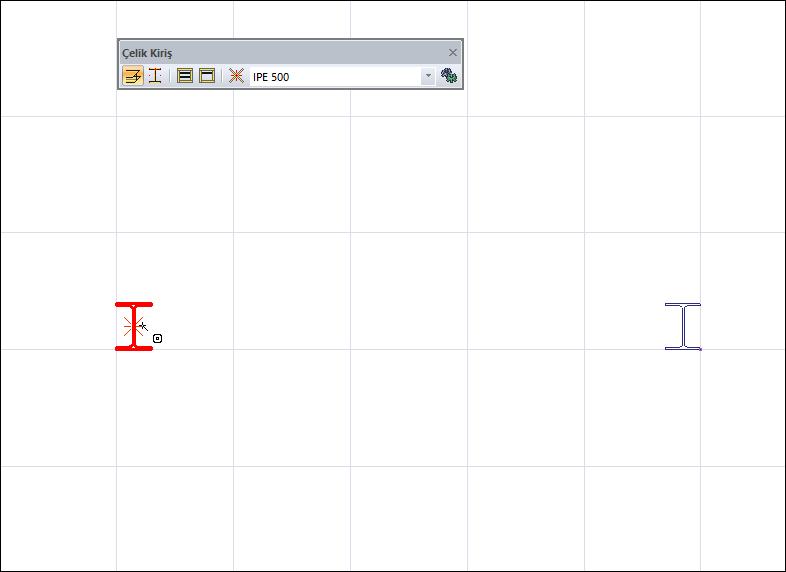Click the Çelik Kiriş toolbar title bar
The width and height of the screenshot is (786, 572).
[x=283, y=53]
